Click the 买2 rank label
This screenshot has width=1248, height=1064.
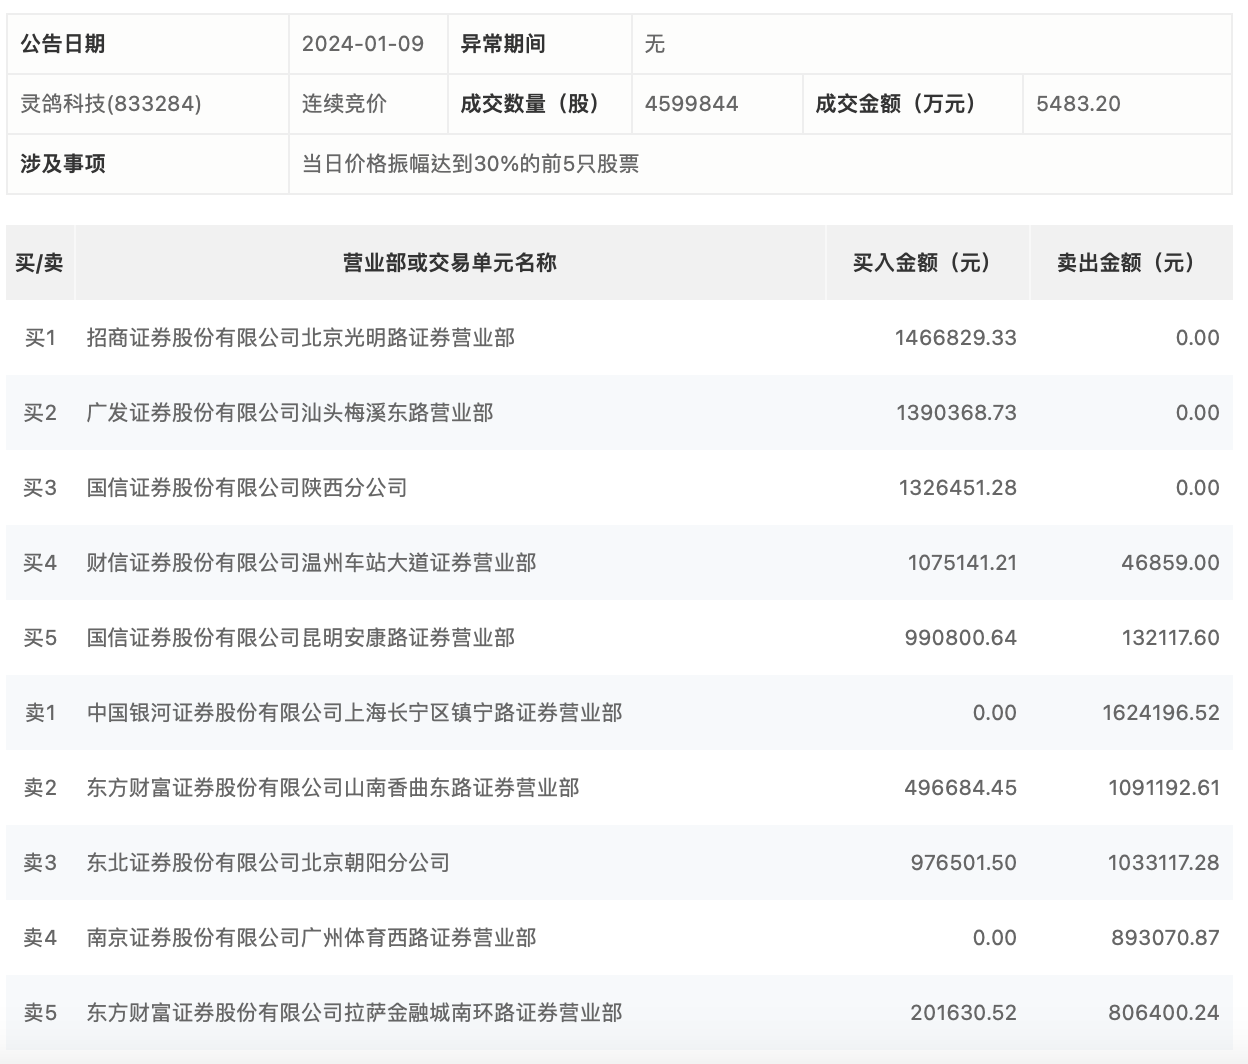(x=40, y=413)
